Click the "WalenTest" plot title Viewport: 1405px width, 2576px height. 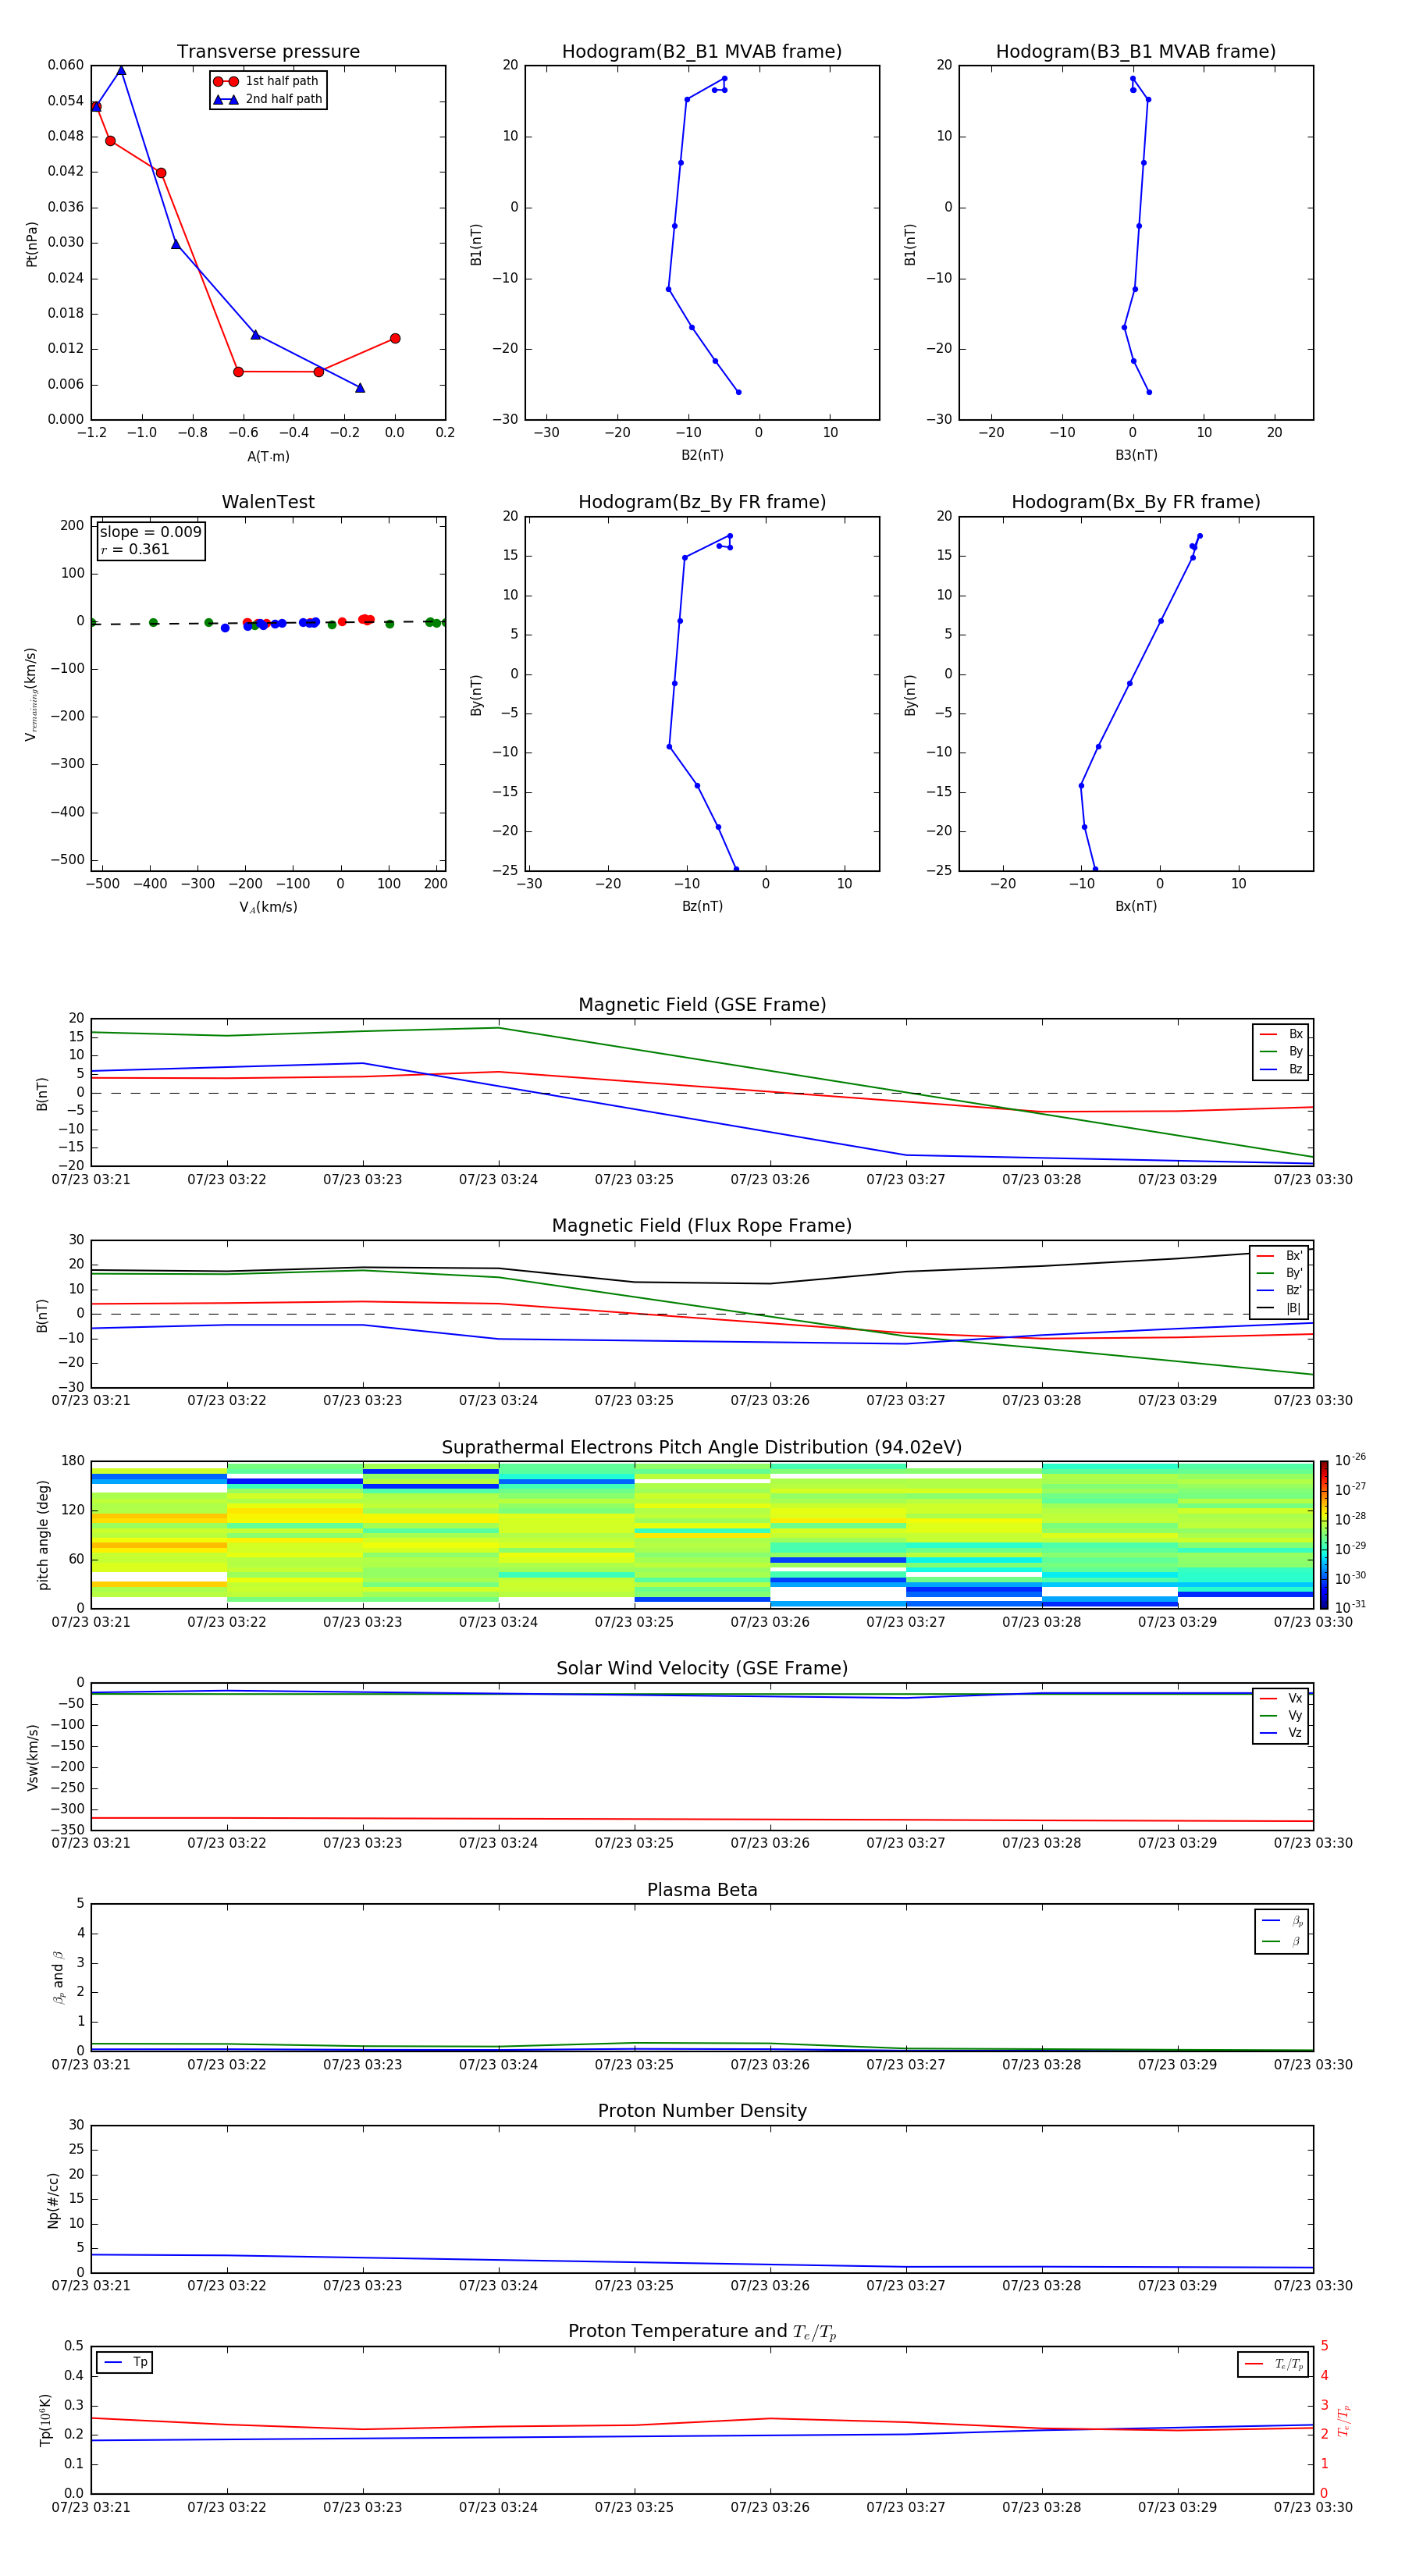(268, 502)
